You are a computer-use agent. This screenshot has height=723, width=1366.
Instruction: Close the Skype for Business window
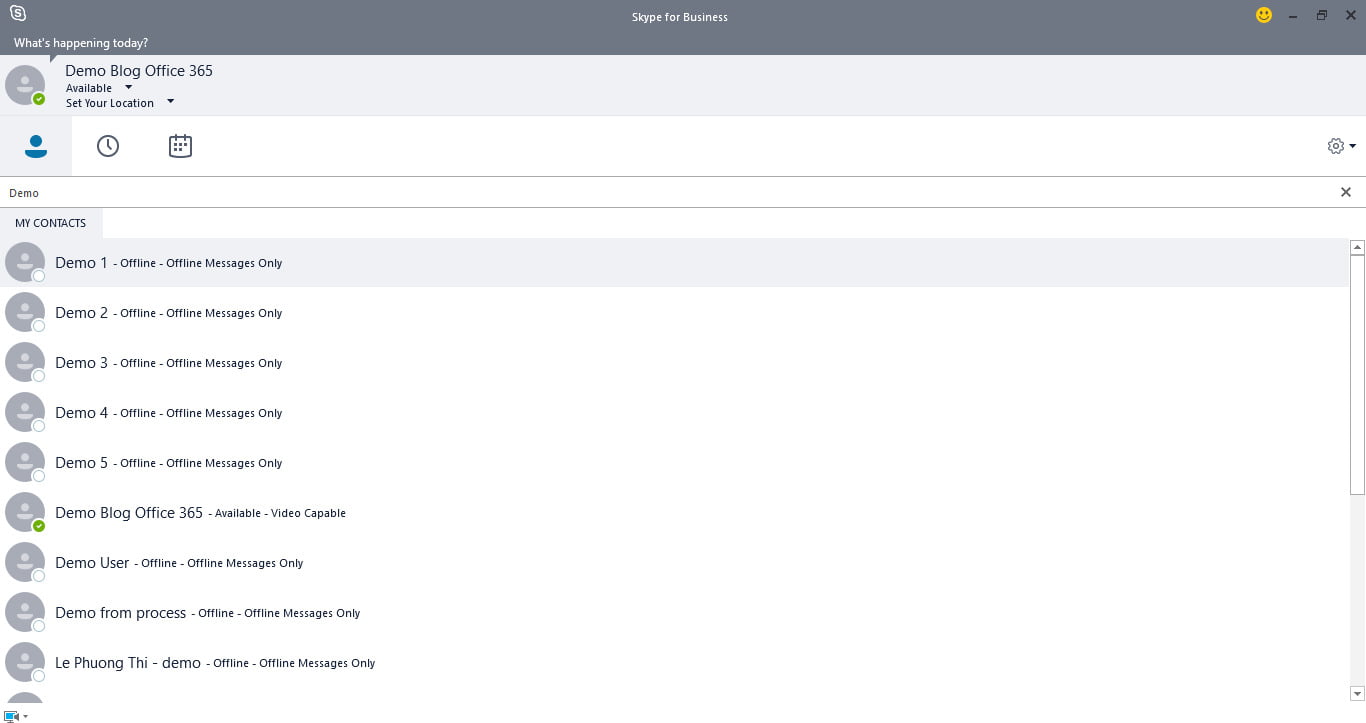click(1349, 15)
